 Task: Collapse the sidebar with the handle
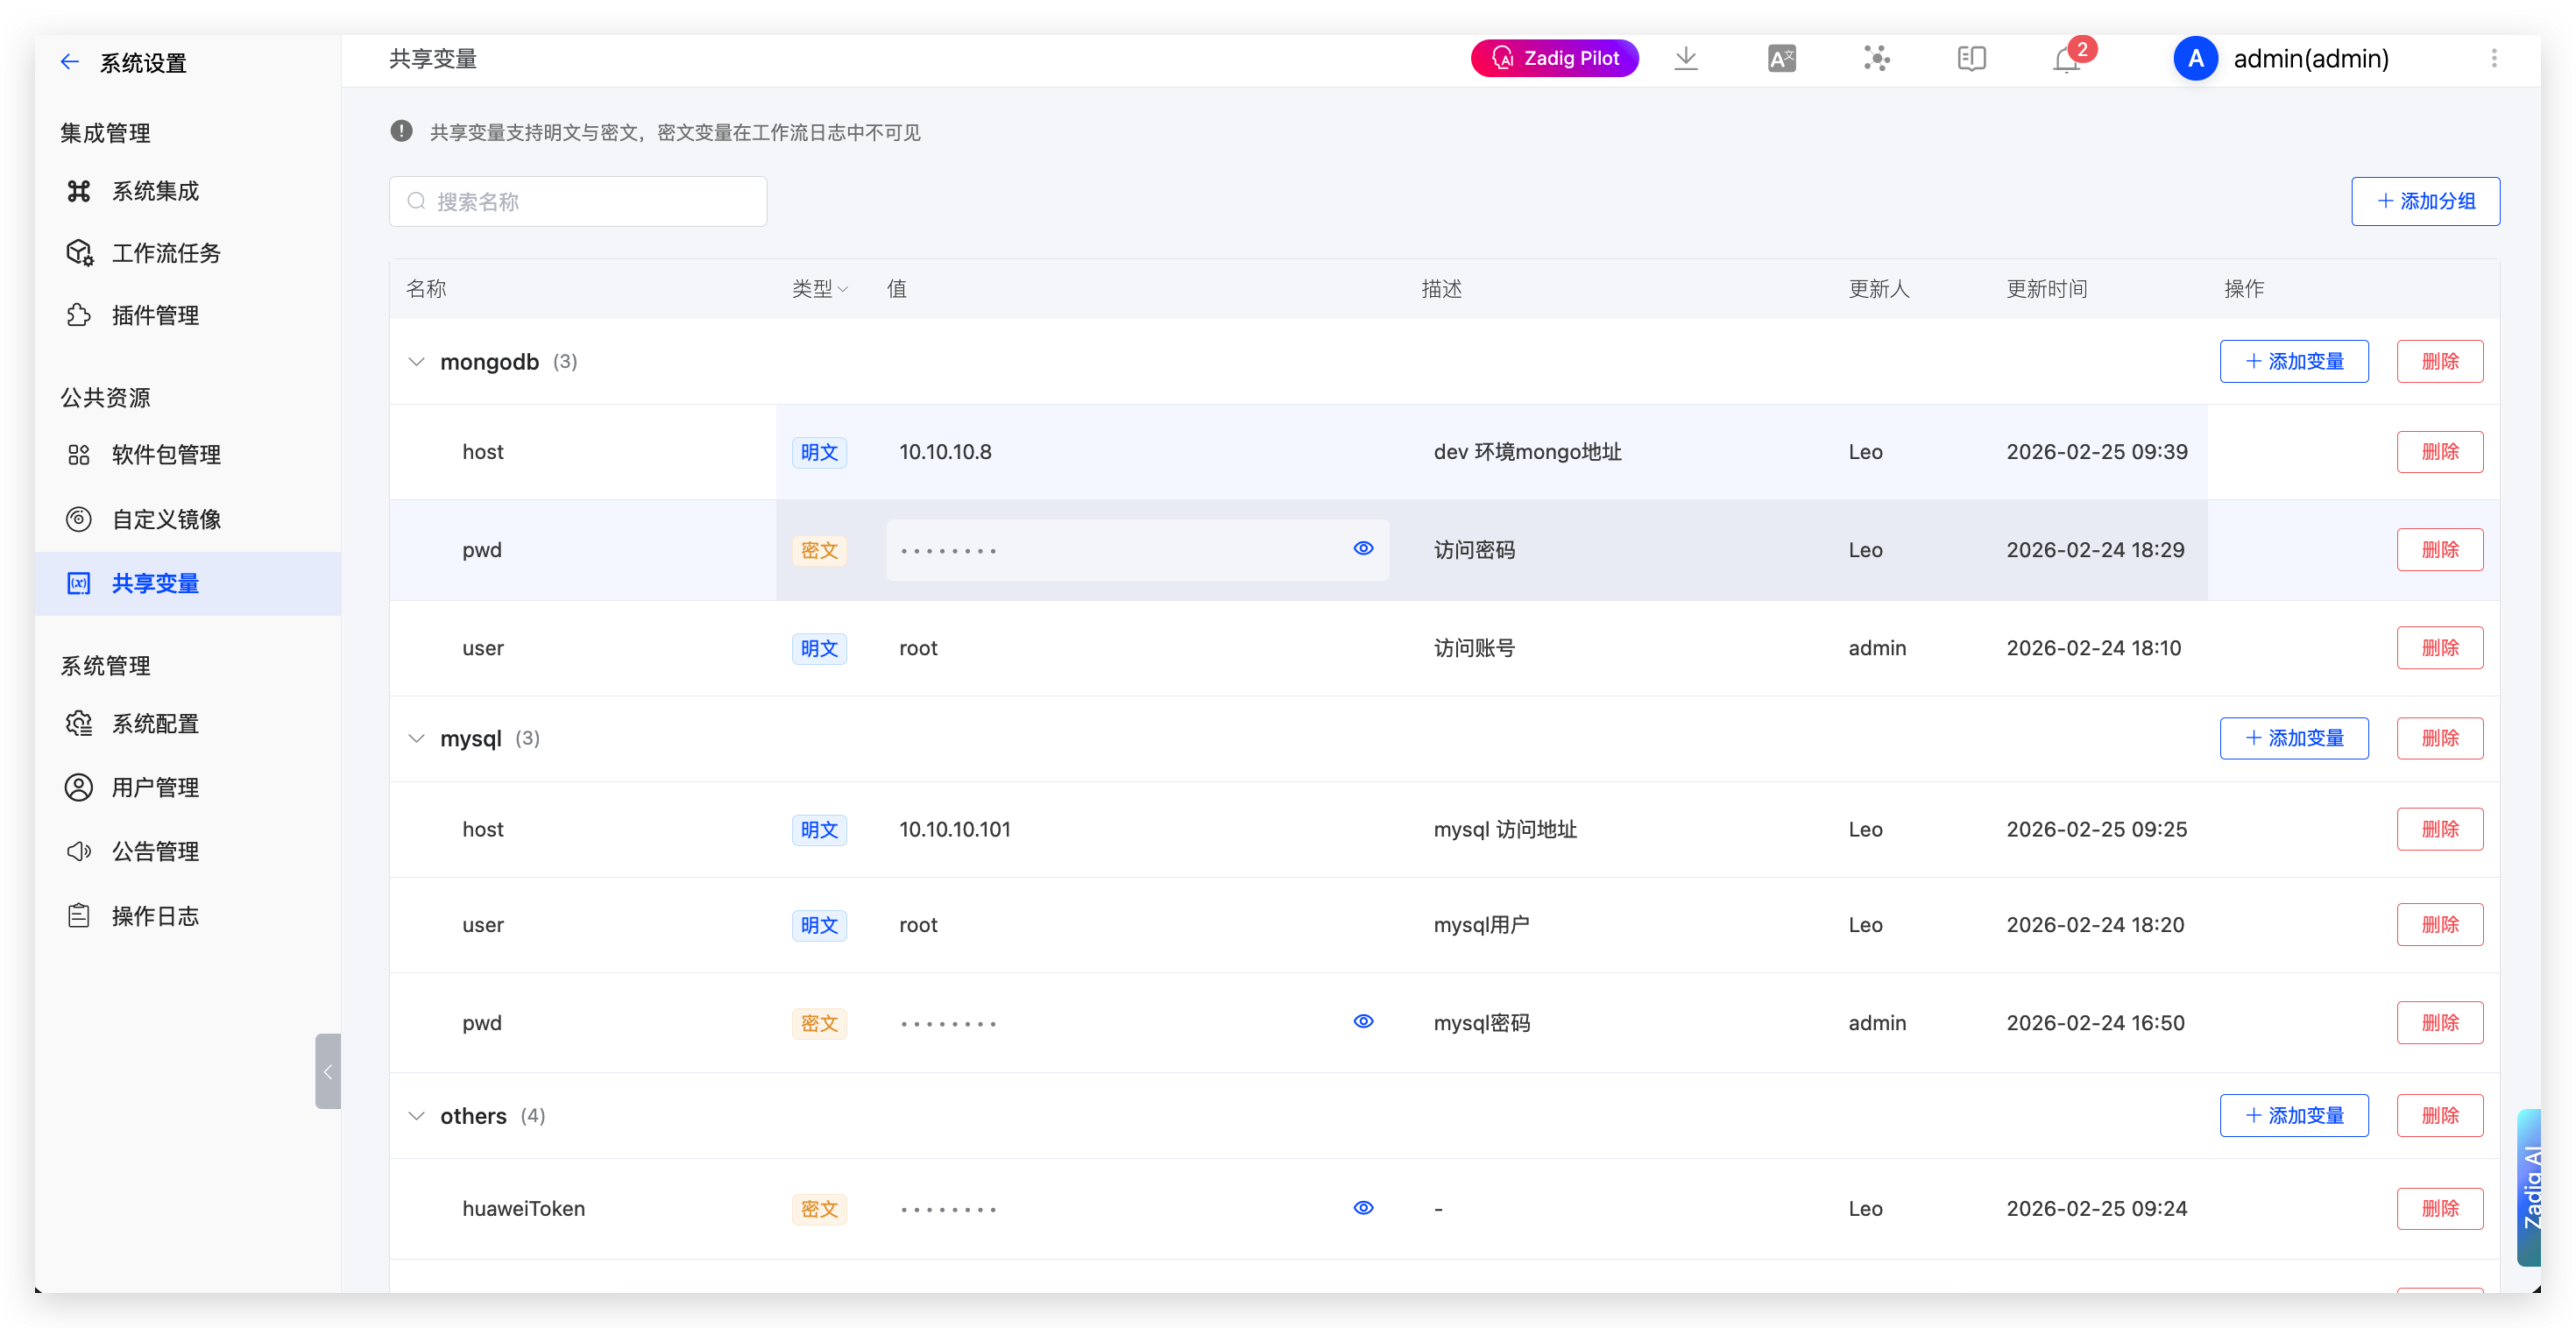pyautogui.click(x=327, y=1071)
